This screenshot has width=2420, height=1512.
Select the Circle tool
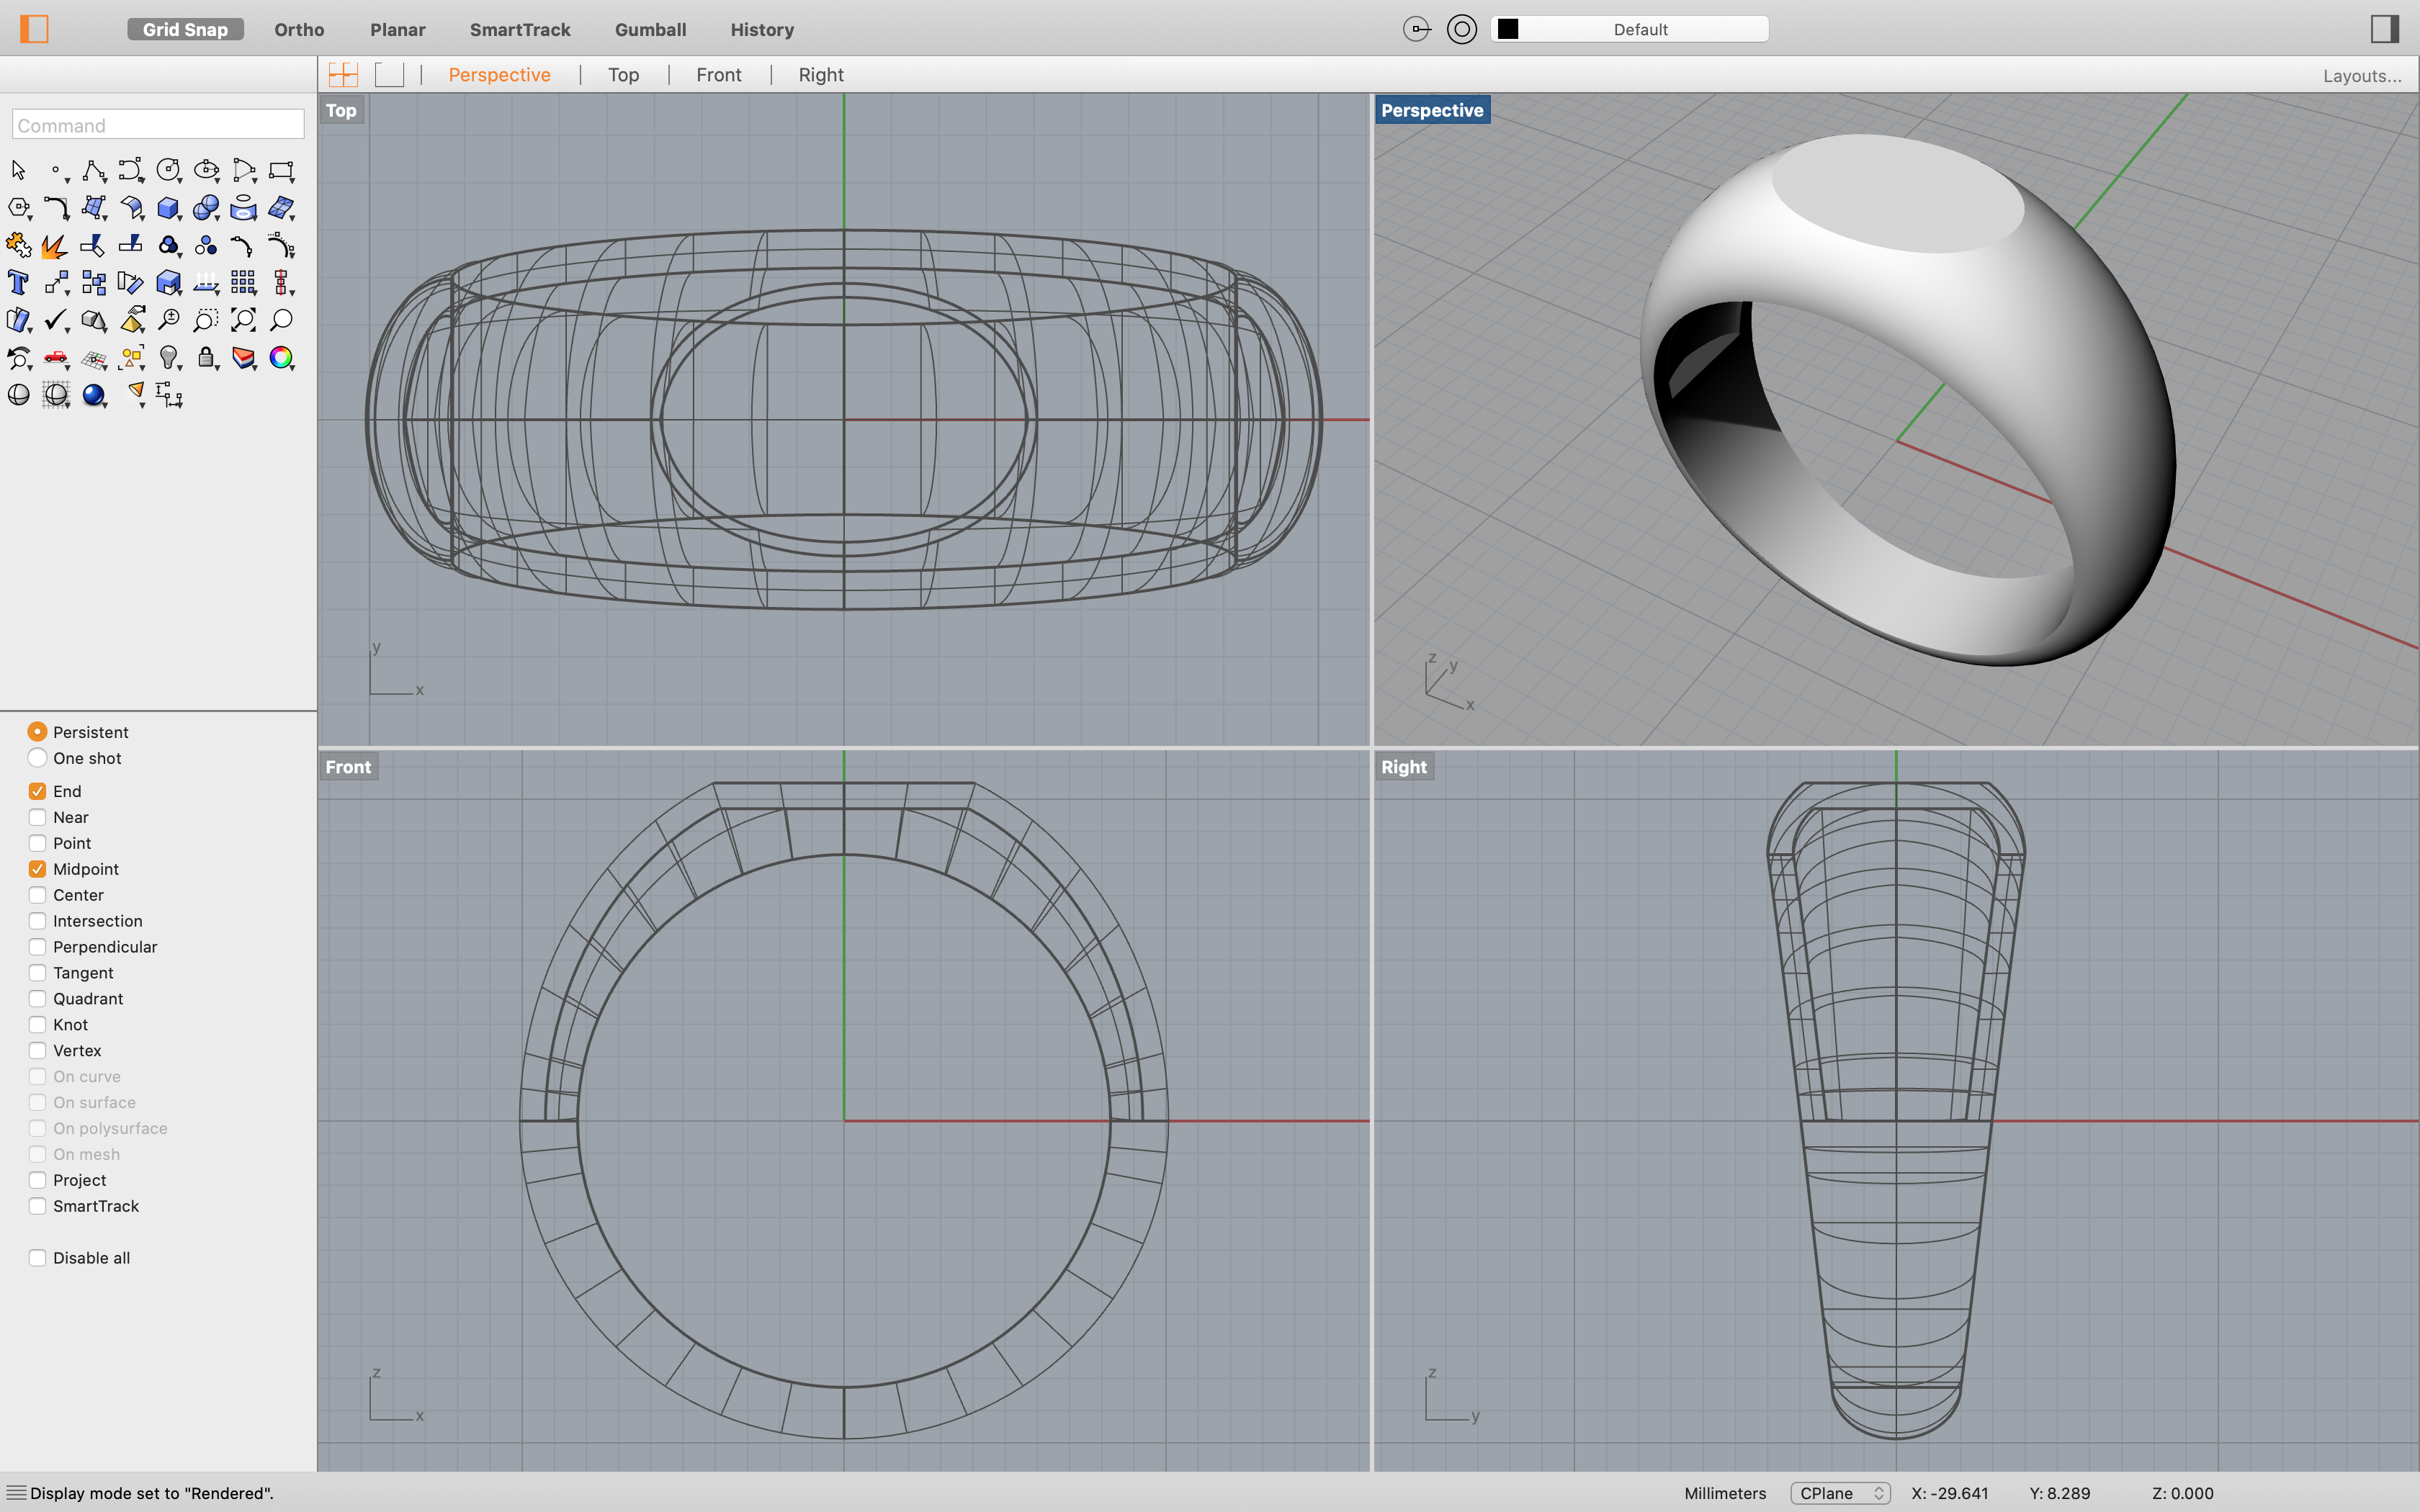(167, 169)
